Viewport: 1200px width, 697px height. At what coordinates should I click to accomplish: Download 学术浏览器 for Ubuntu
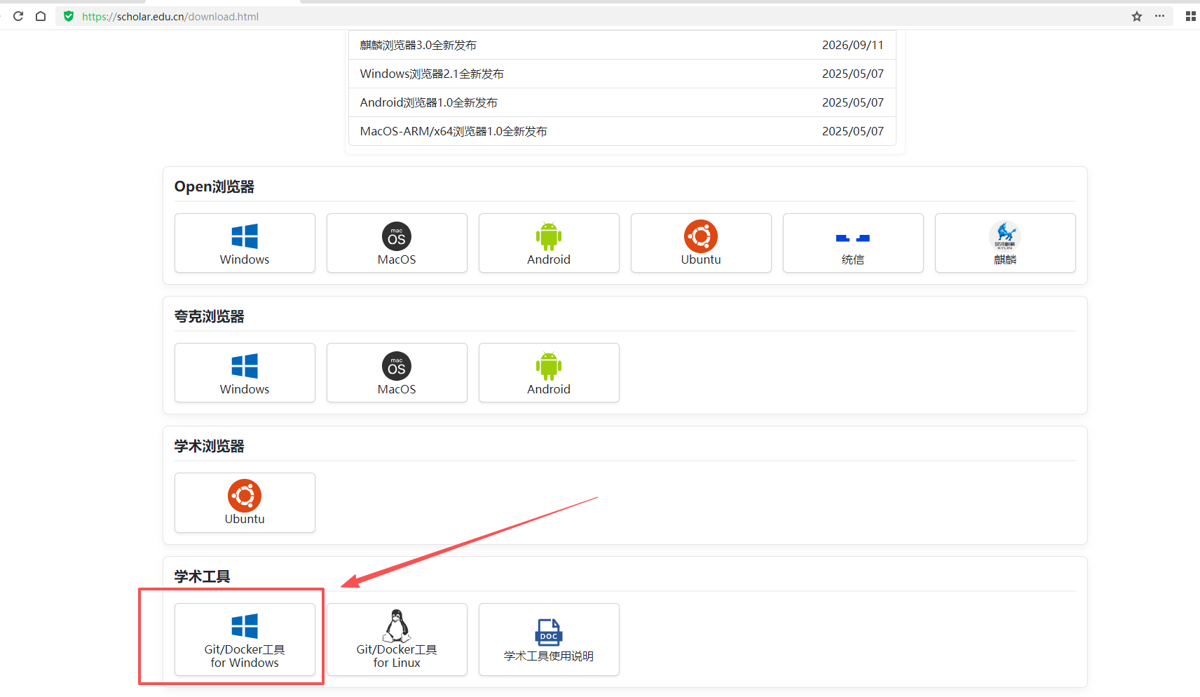pos(245,503)
